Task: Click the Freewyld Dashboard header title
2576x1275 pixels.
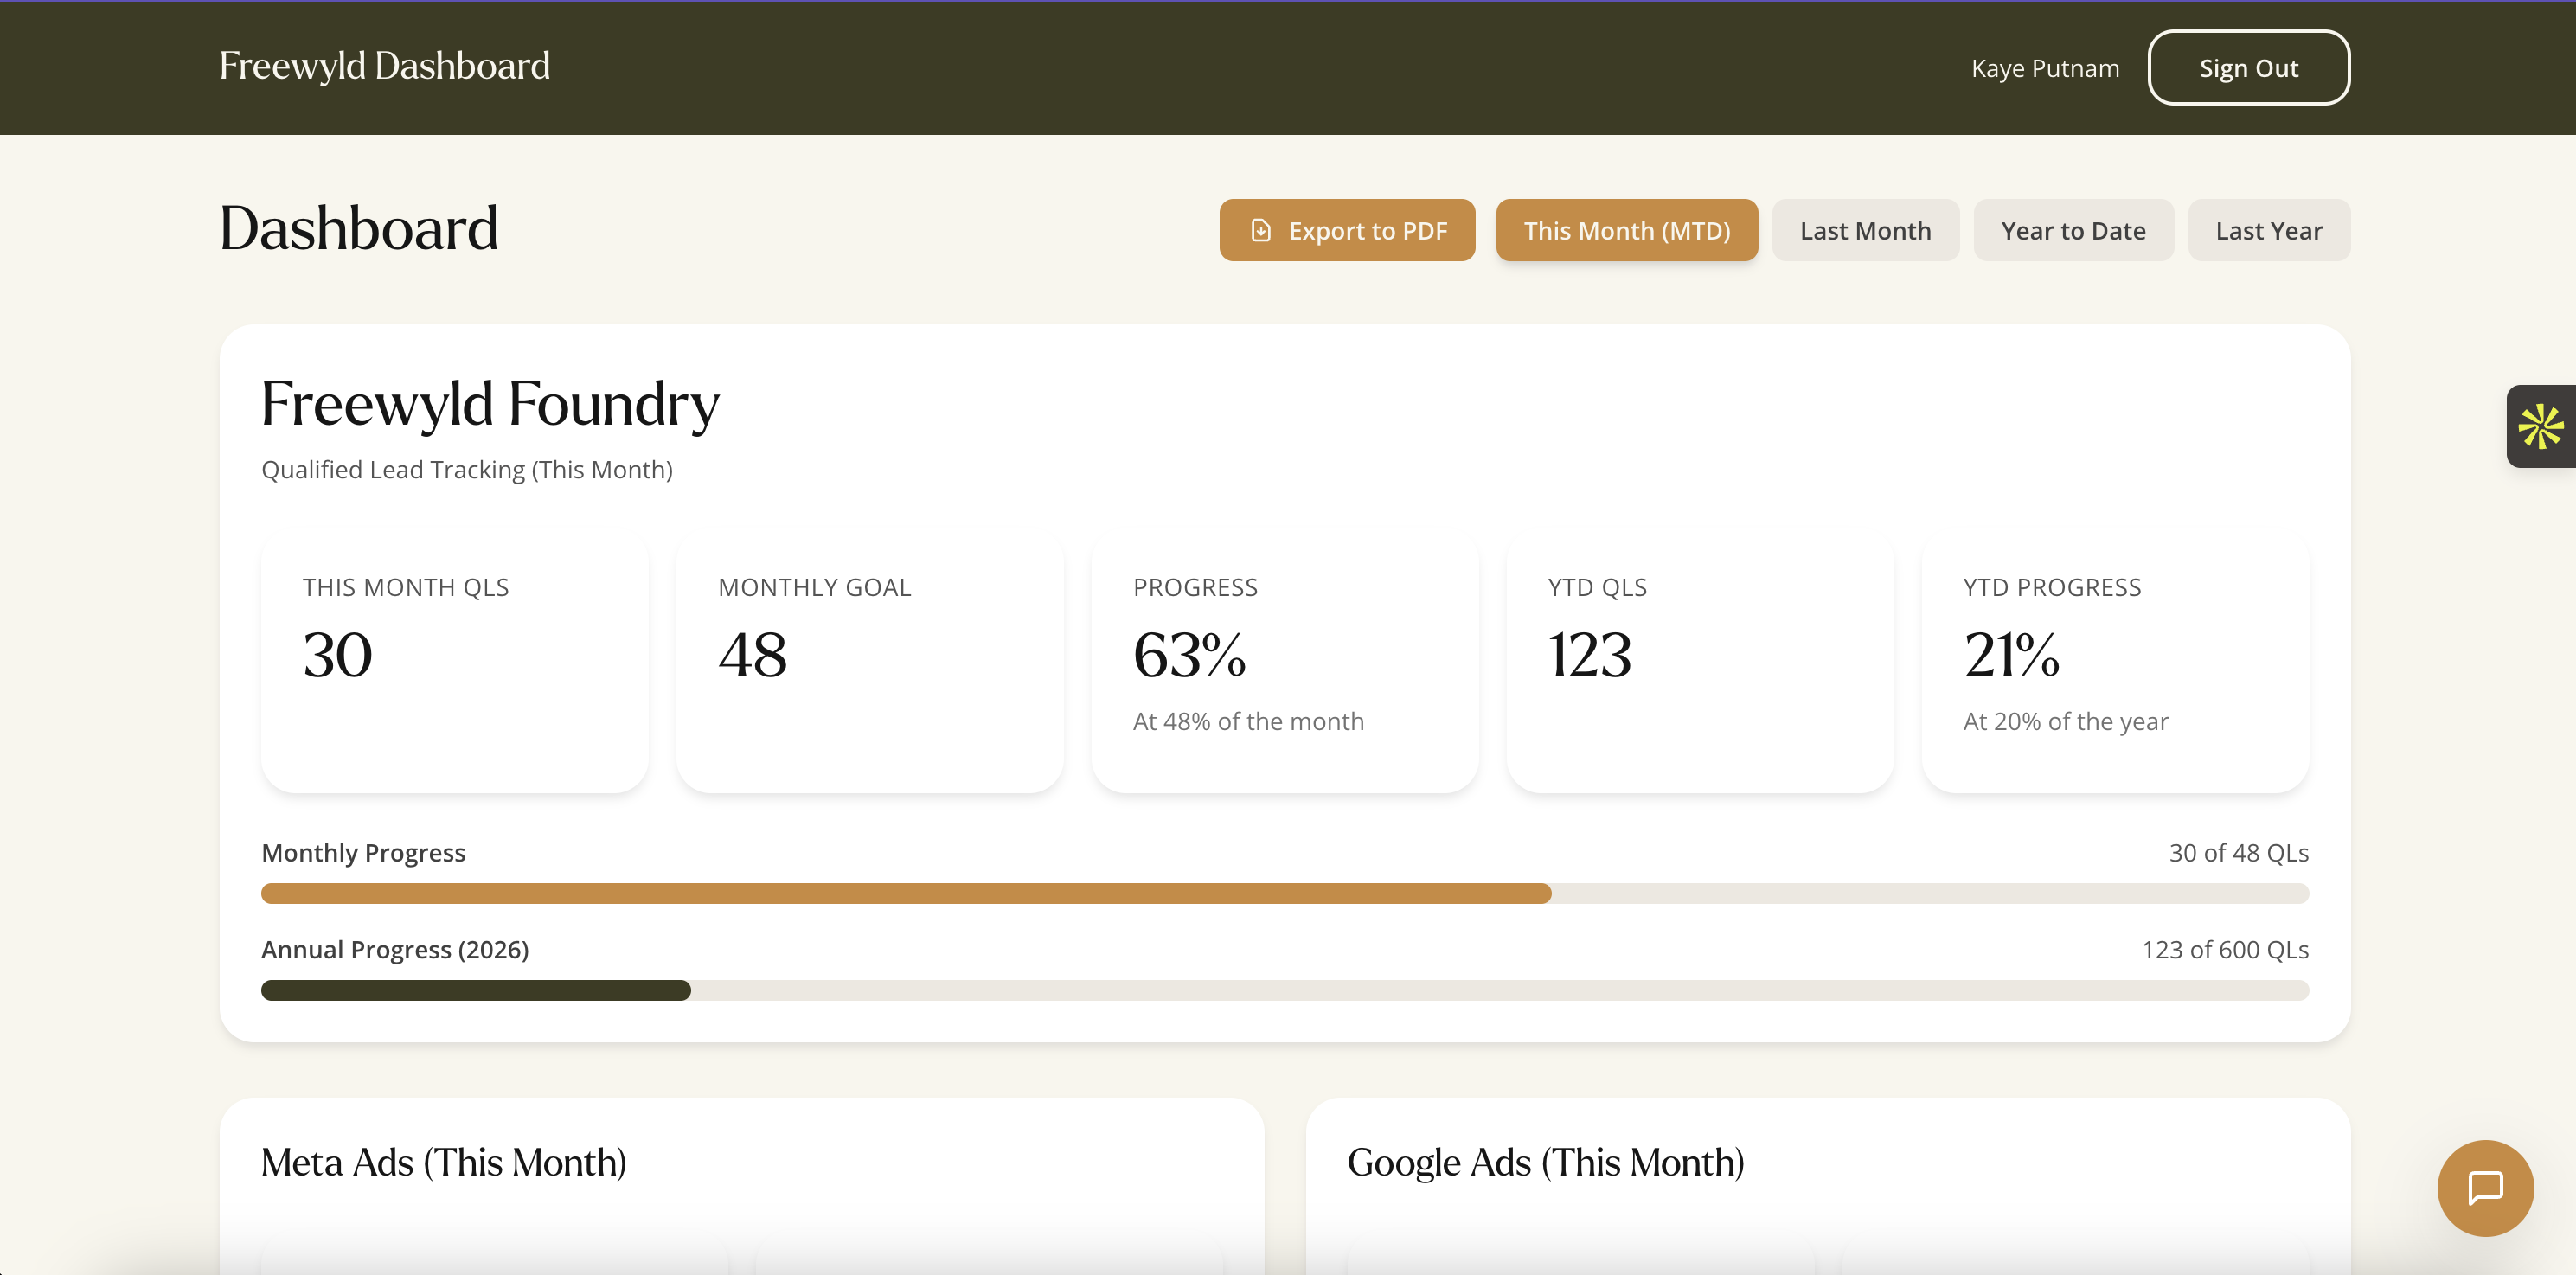Action: [x=385, y=66]
